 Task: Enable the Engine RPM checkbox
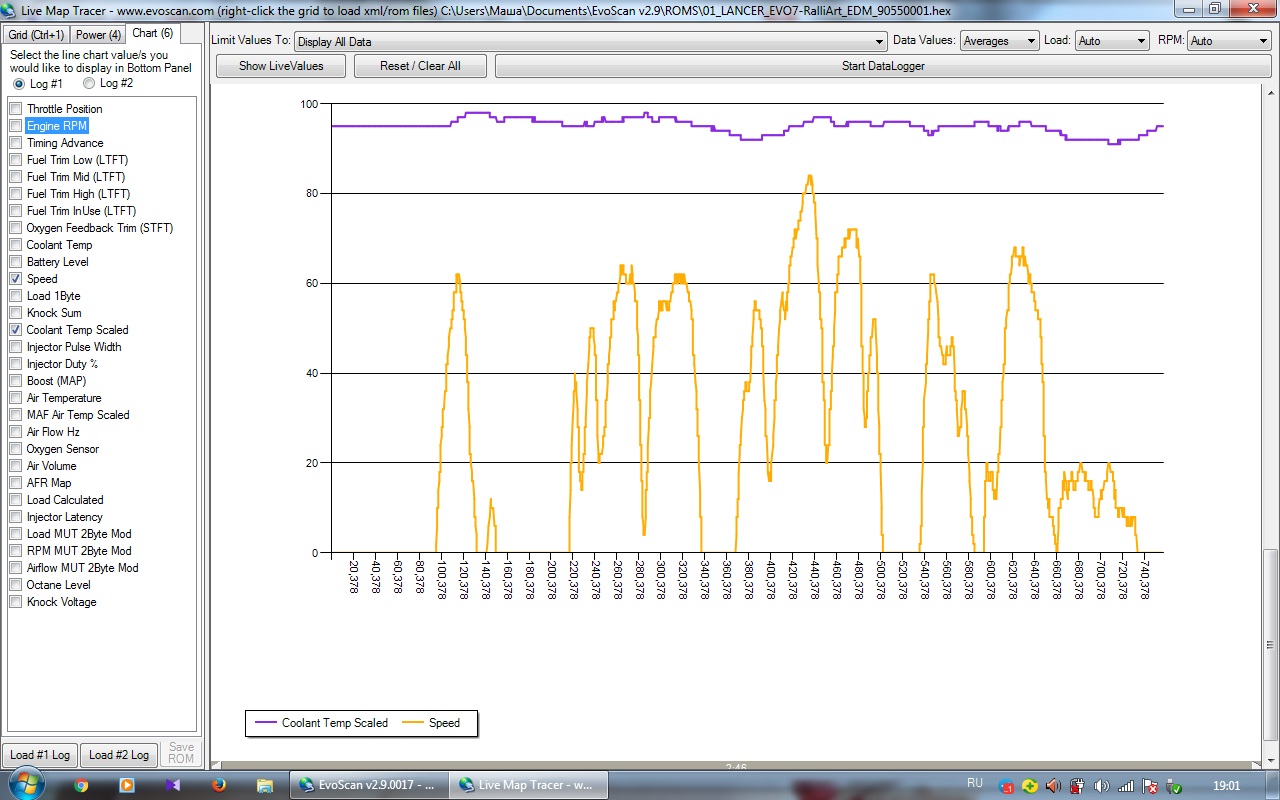(x=16, y=126)
